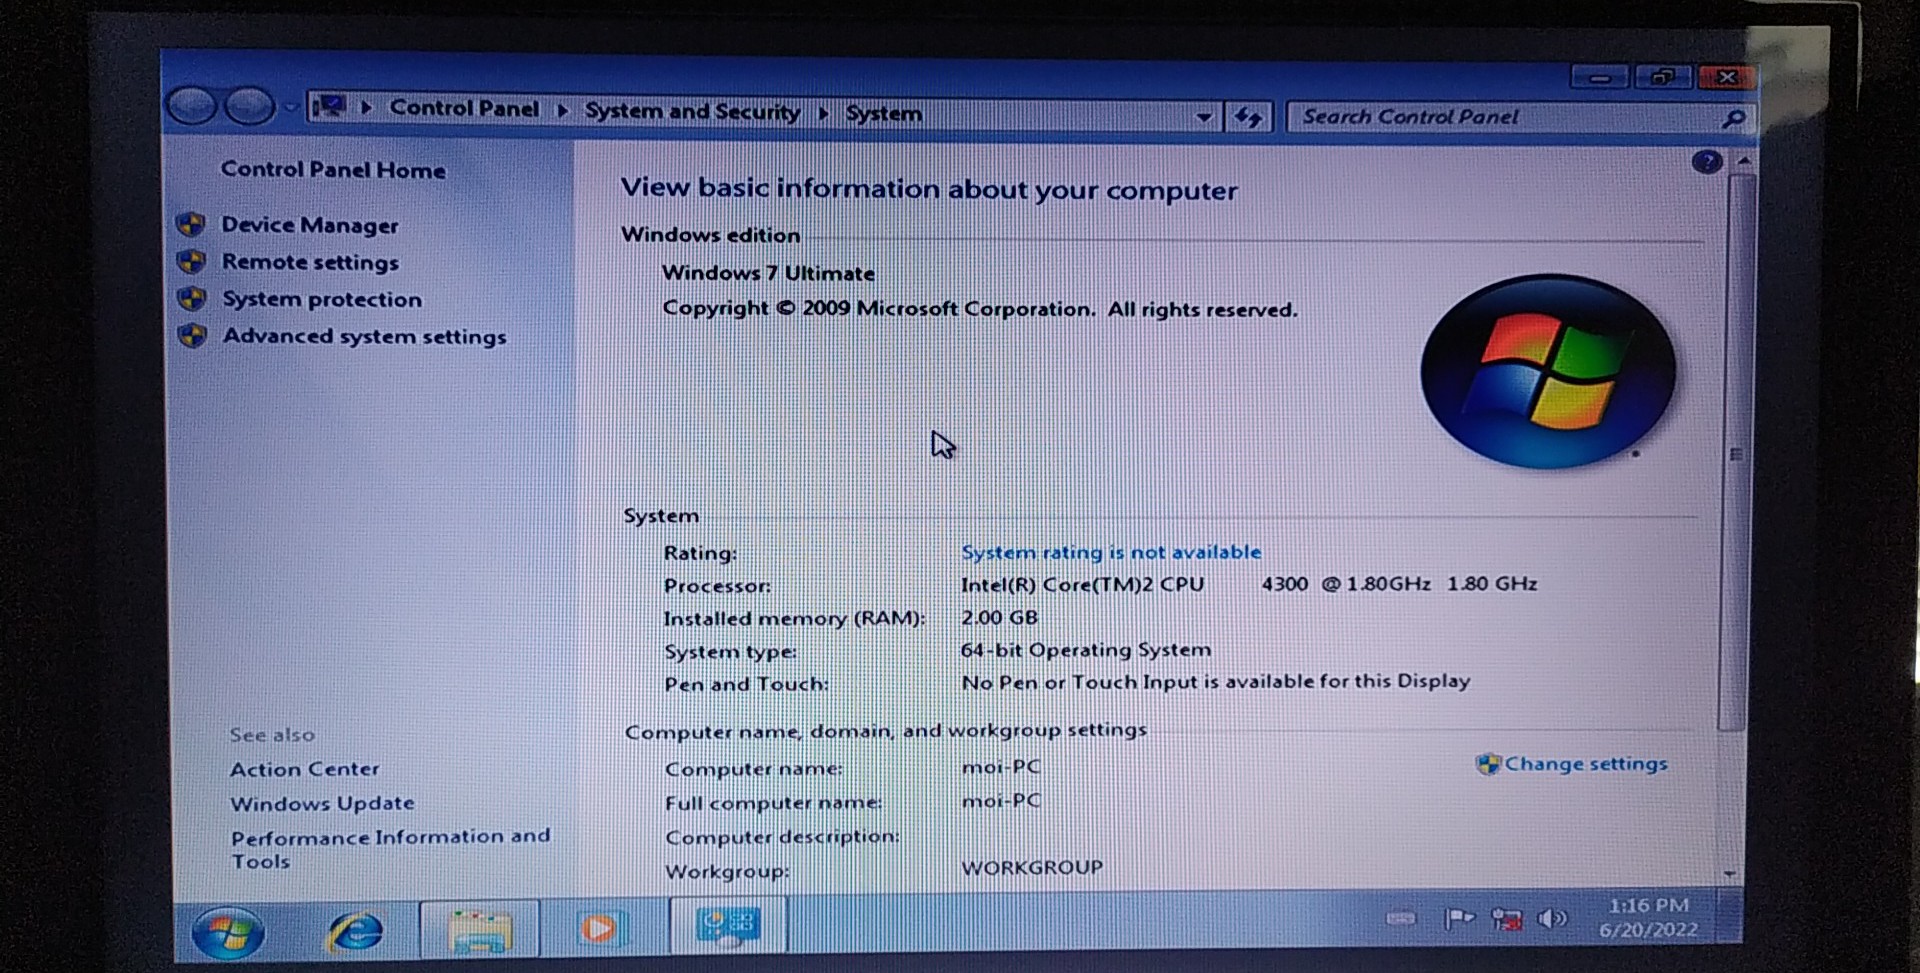Click the Change settings shield icon
Screen dimensions: 1920x973
(1488, 764)
